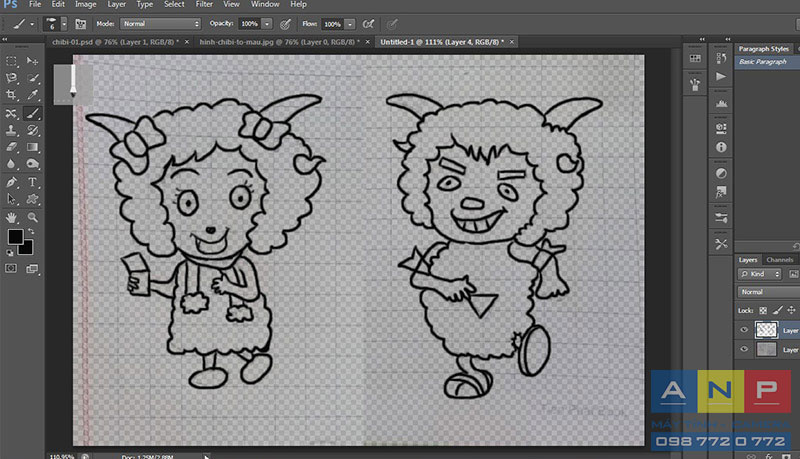Open the tool preset picker arrow
This screenshot has height=459, width=800.
pyautogui.click(x=32, y=24)
